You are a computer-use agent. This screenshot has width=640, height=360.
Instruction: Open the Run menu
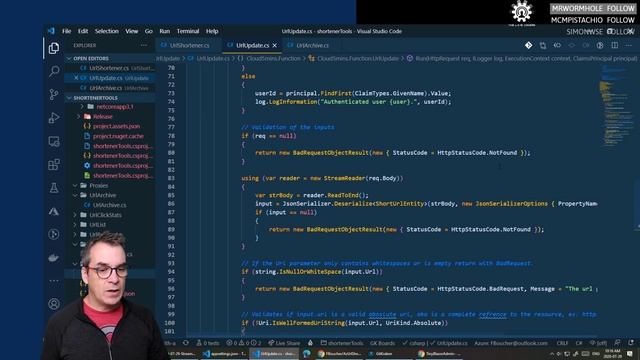click(164, 31)
